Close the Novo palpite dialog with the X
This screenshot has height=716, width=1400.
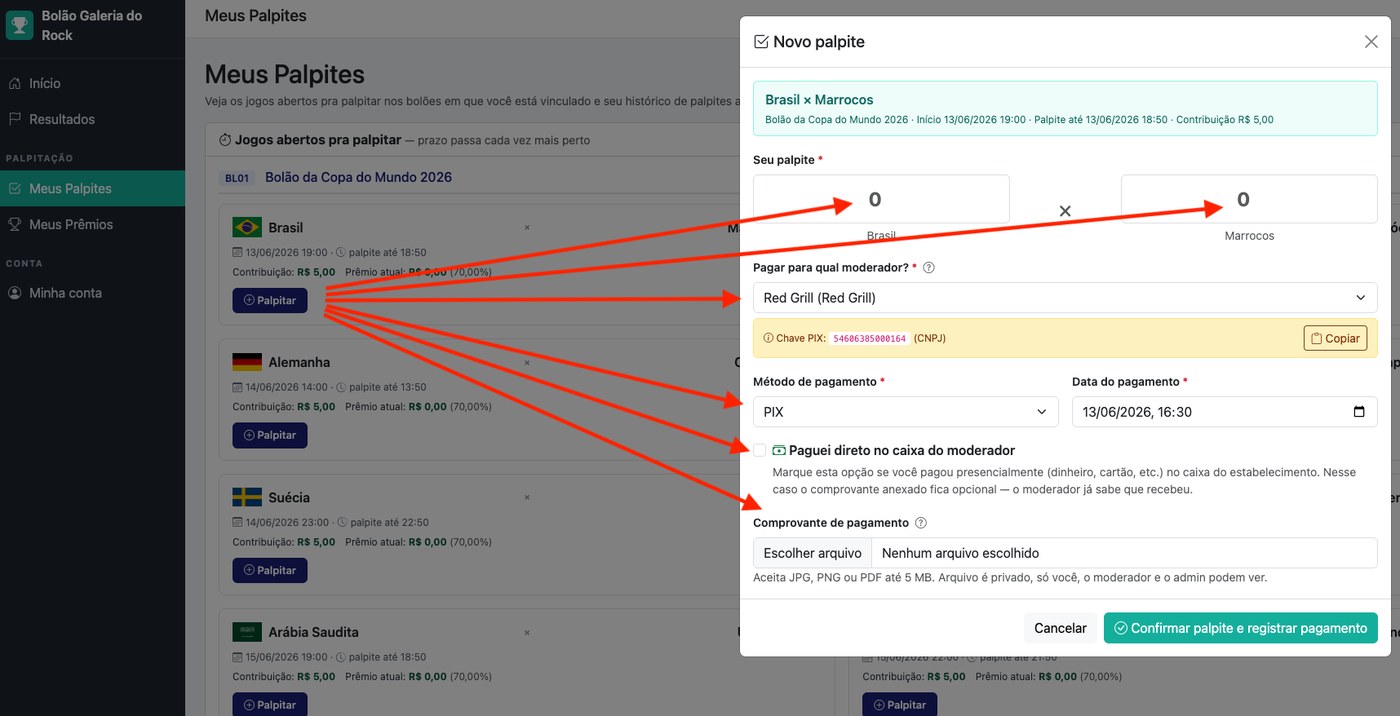1371,42
